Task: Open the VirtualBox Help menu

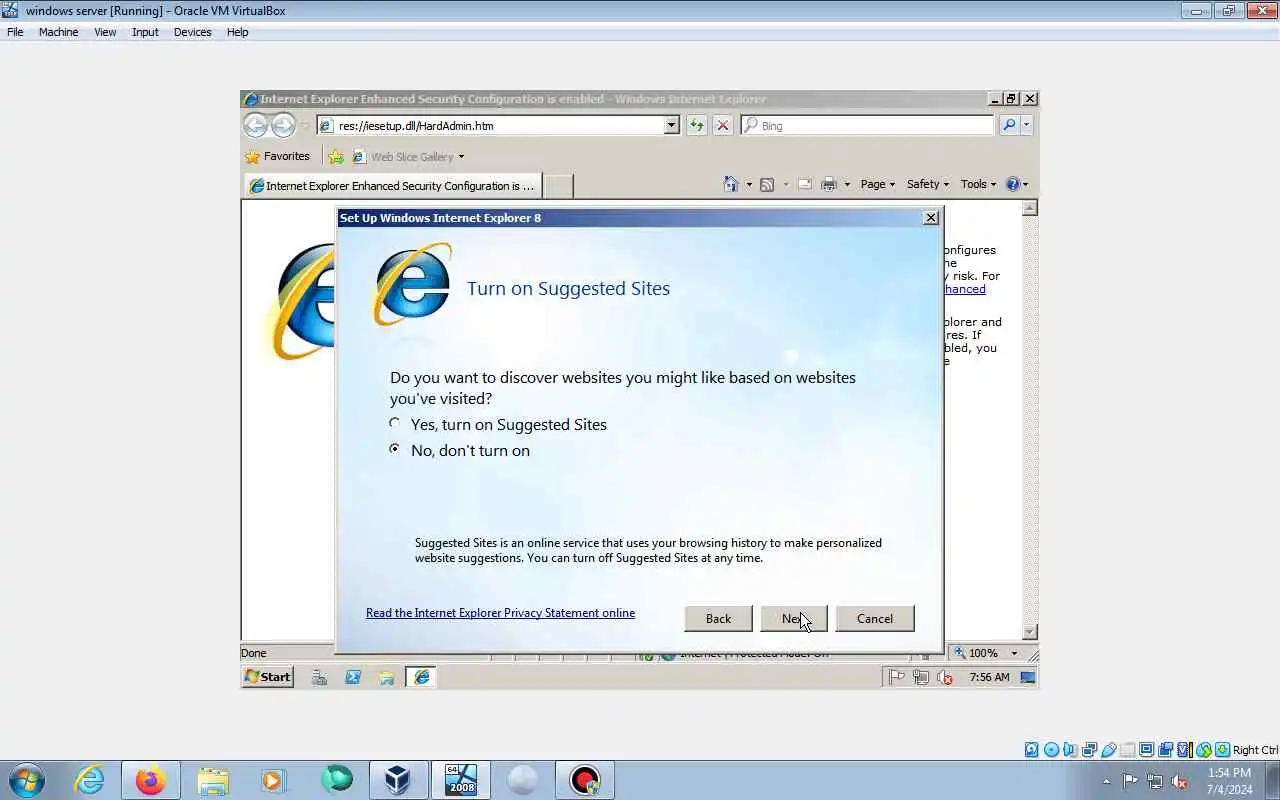Action: tap(237, 32)
